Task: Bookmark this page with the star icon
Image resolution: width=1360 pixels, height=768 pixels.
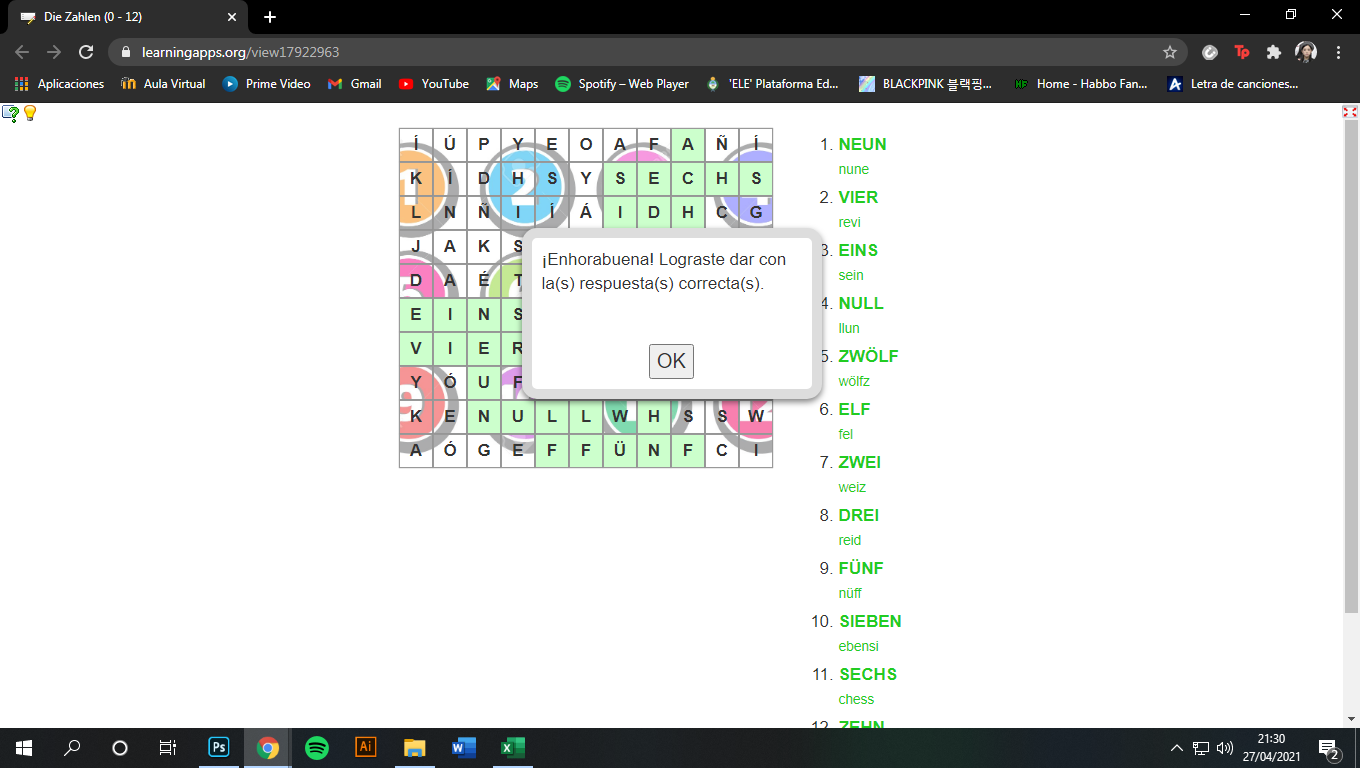Action: (x=1169, y=52)
